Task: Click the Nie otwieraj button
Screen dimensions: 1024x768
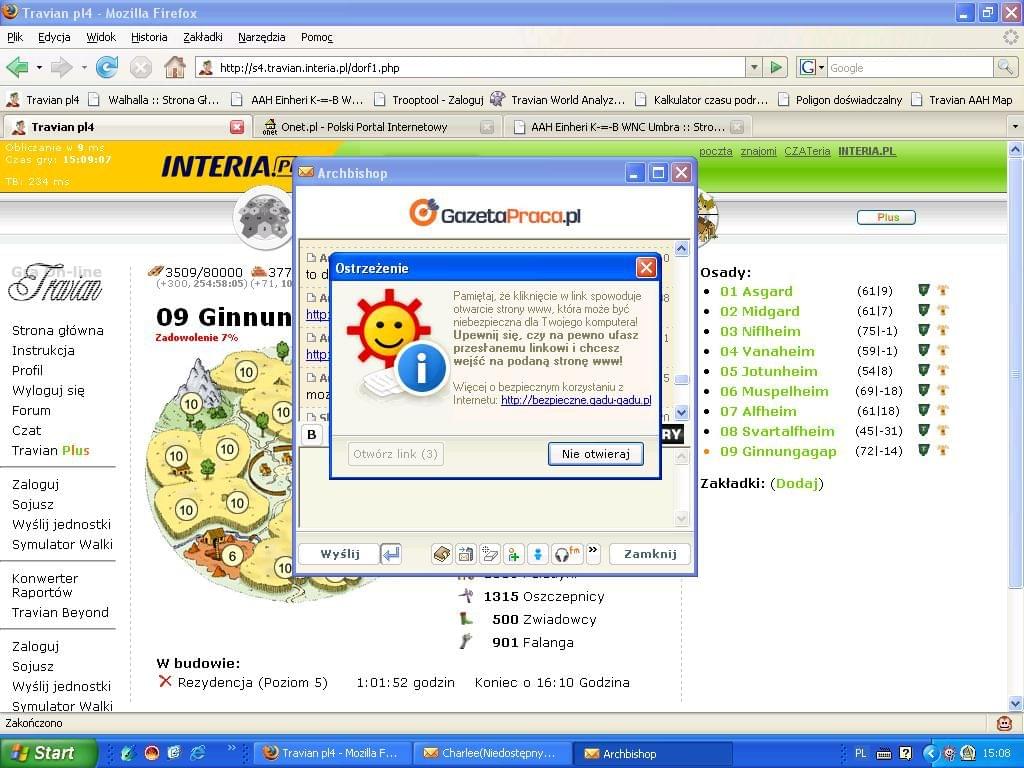Action: tap(596, 454)
